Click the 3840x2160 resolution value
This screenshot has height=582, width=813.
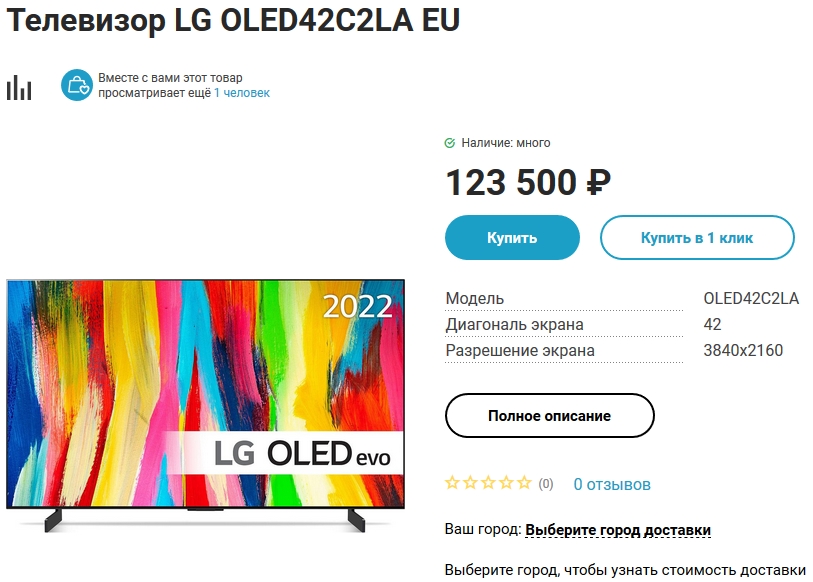pyautogui.click(x=743, y=351)
